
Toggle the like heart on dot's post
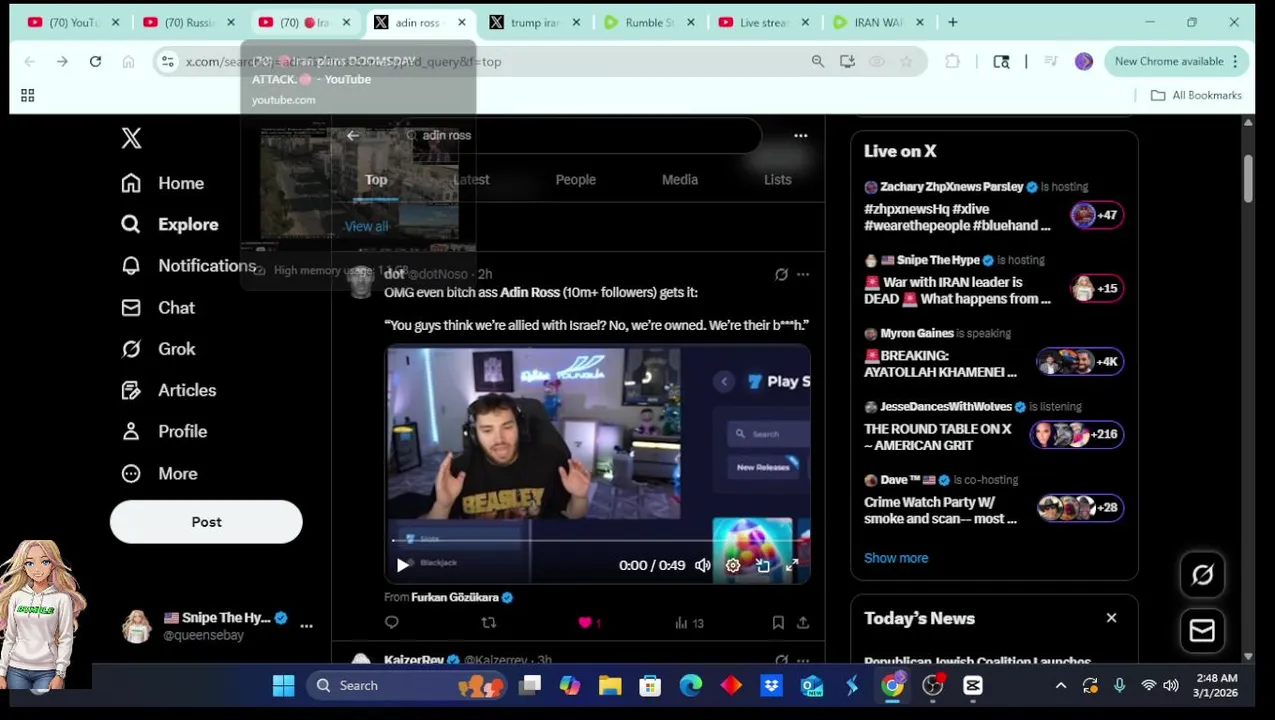[x=585, y=622]
